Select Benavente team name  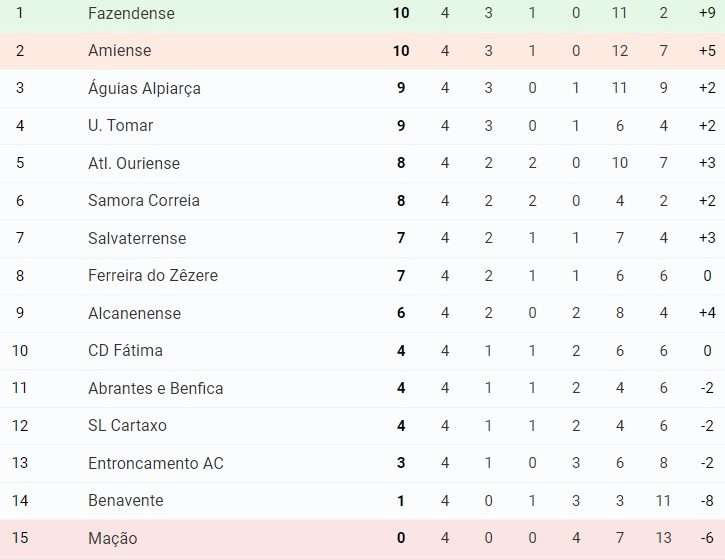coord(126,500)
